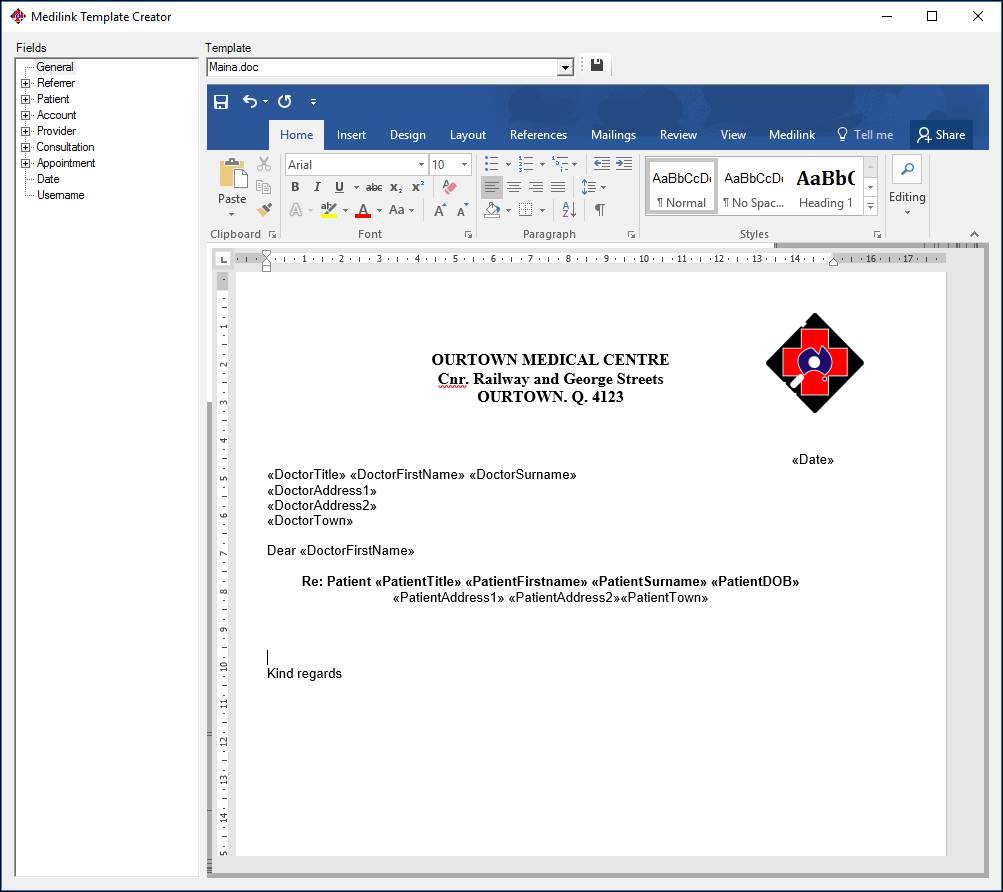Image resolution: width=1003 pixels, height=892 pixels.
Task: Switch to the Insert tab
Action: pyautogui.click(x=351, y=135)
